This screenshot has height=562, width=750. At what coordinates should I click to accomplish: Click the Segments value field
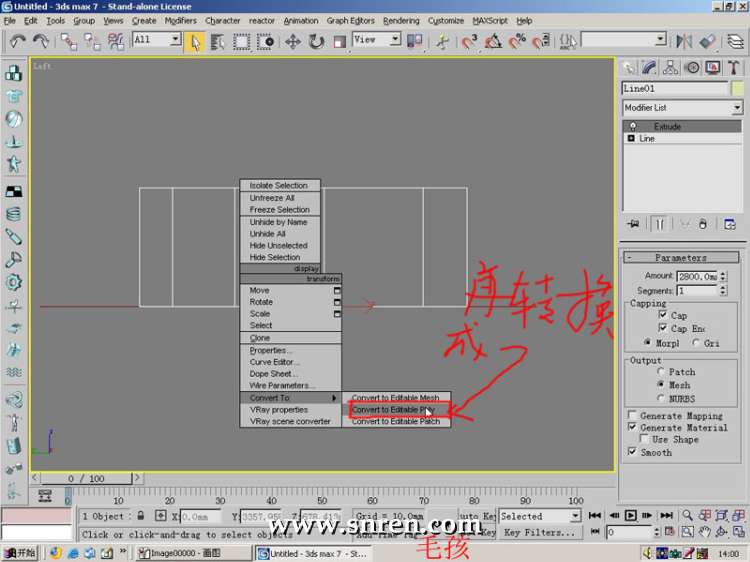tap(697, 291)
